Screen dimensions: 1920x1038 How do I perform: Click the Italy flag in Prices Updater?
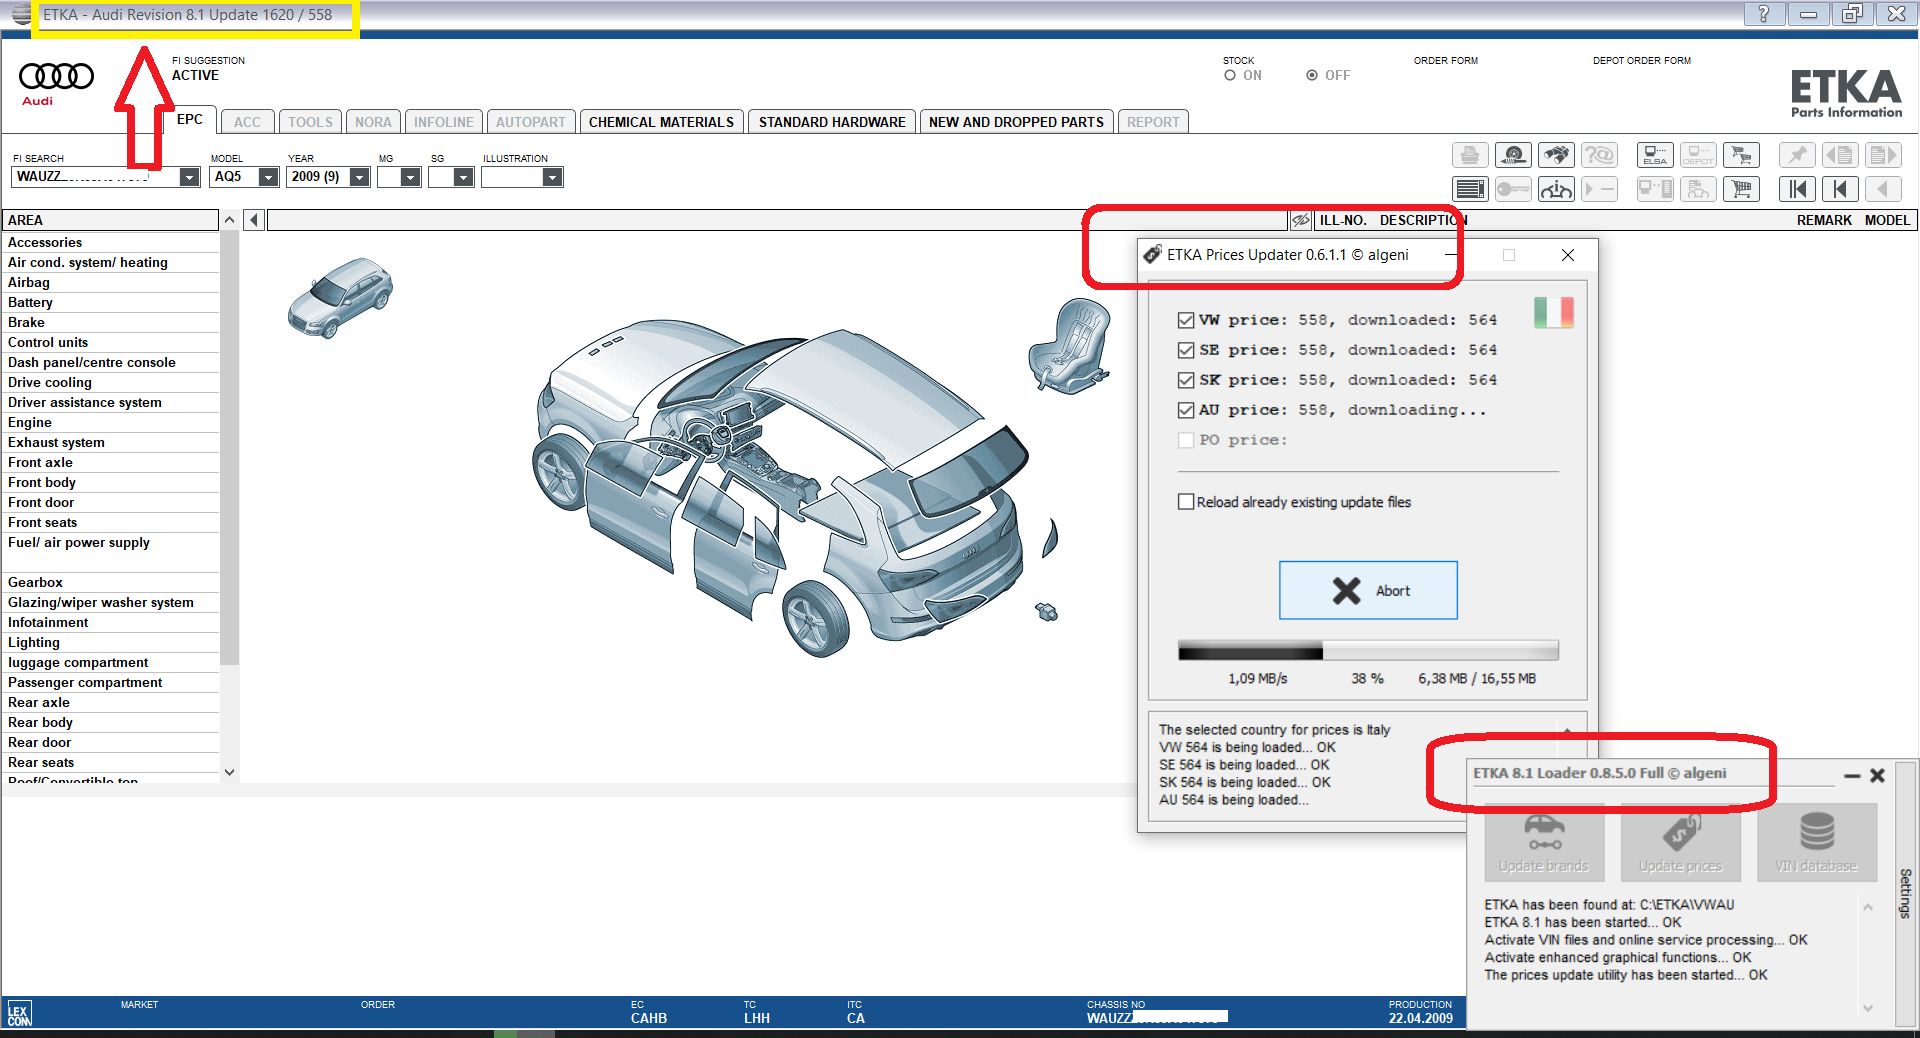click(x=1554, y=313)
